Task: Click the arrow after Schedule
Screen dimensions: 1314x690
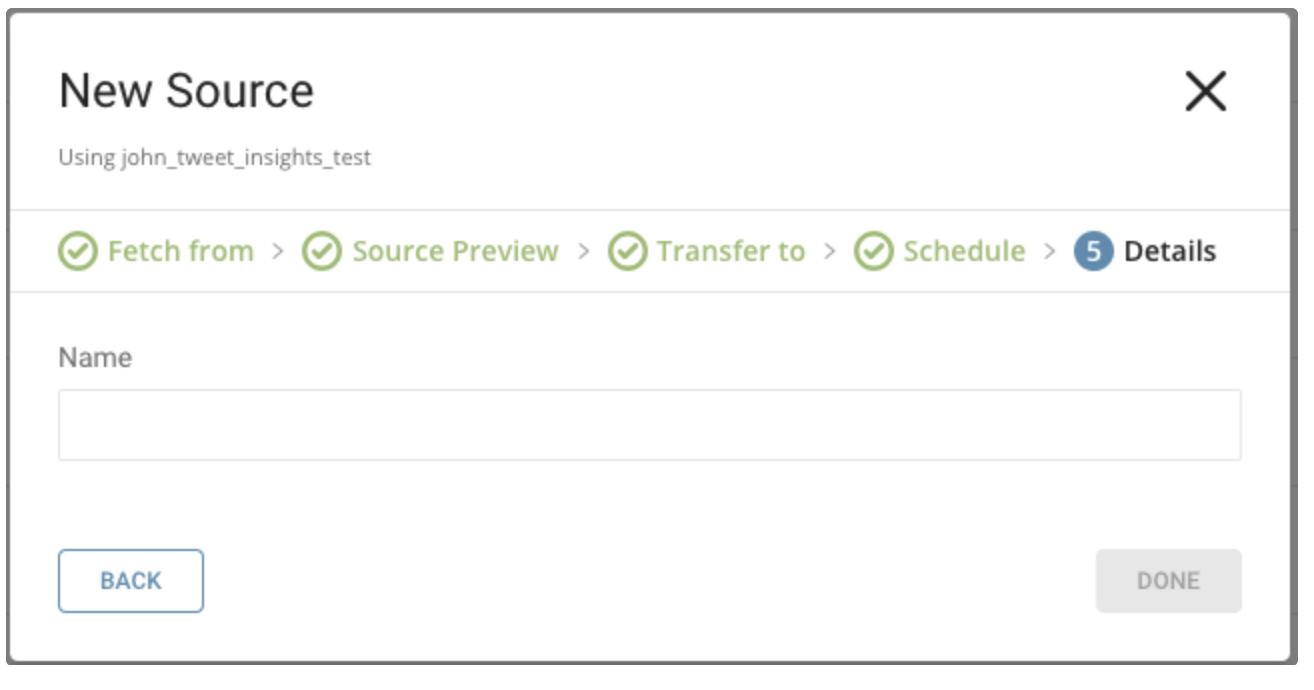Action: tap(1049, 251)
